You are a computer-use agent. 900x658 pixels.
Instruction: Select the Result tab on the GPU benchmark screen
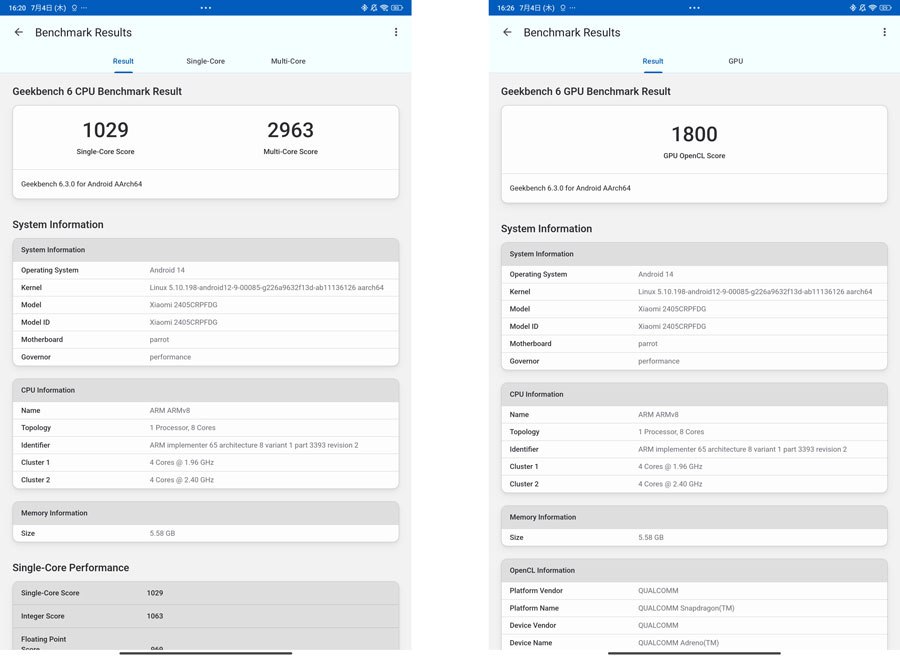(x=653, y=61)
